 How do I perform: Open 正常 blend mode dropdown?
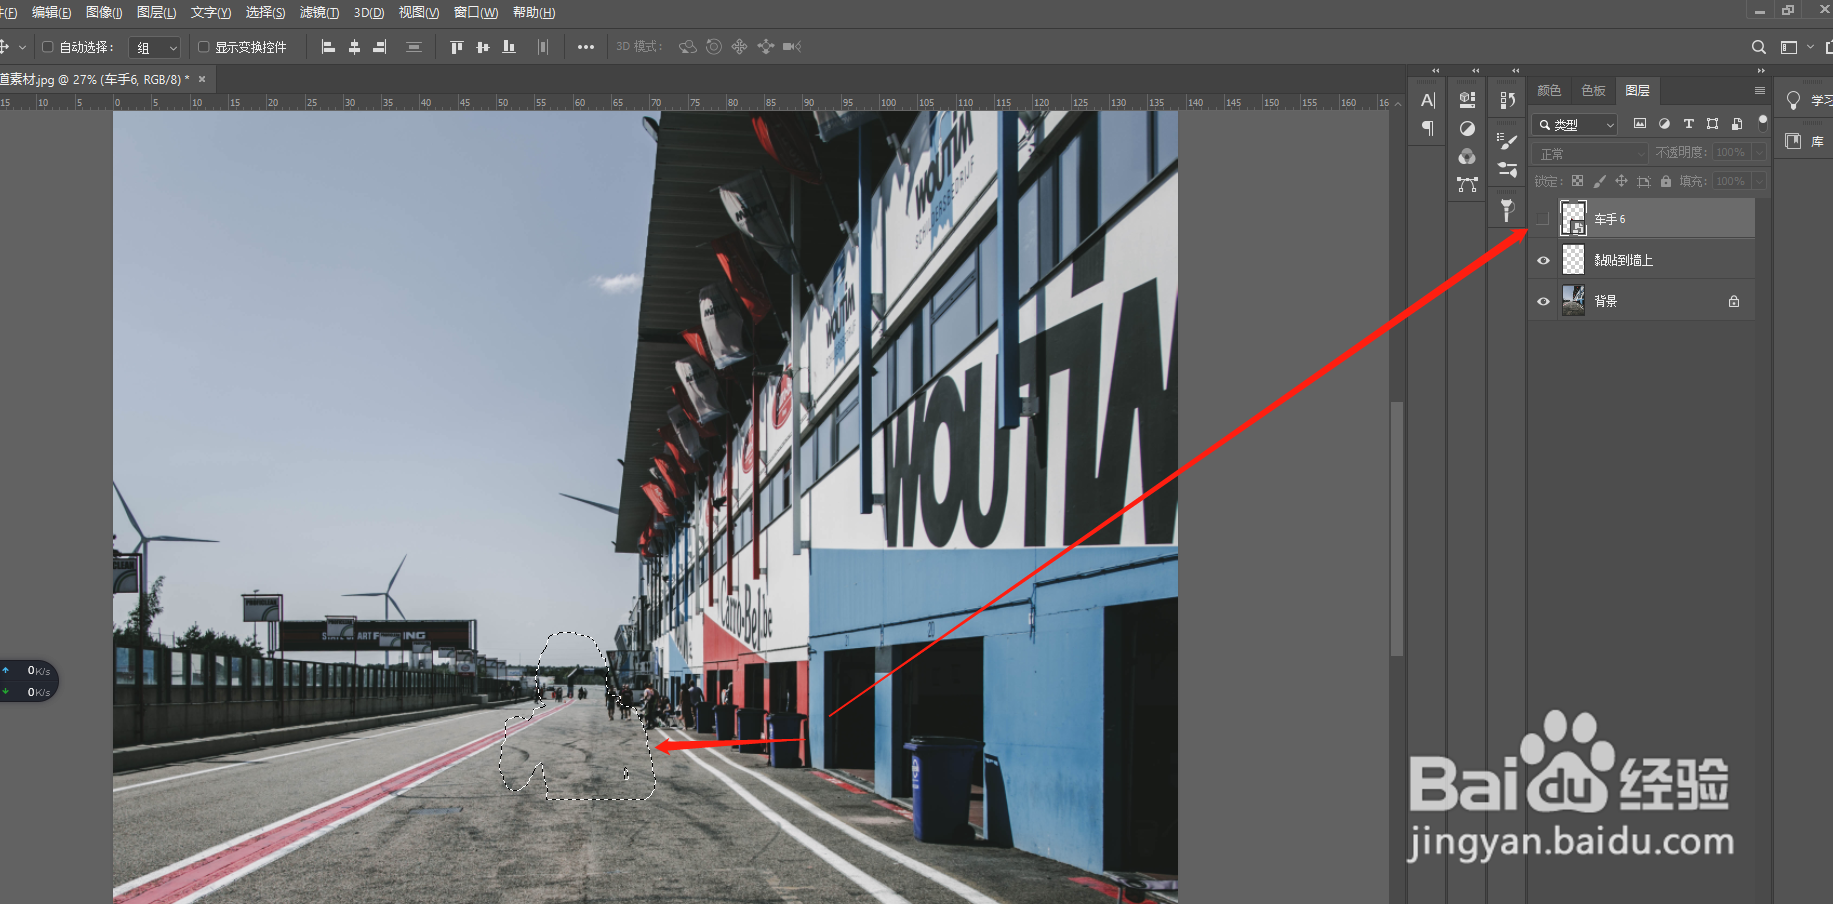(x=1590, y=153)
